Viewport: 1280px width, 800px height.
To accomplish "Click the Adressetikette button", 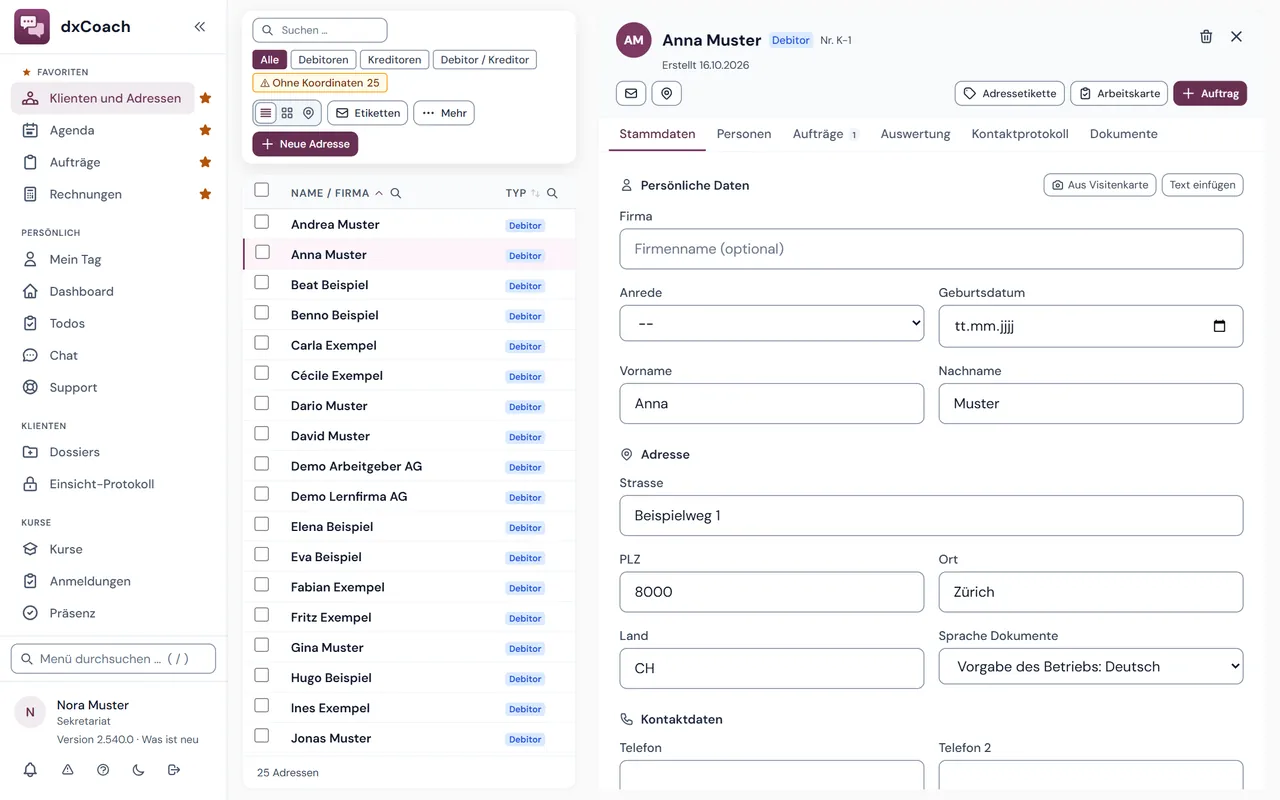I will pyautogui.click(x=1010, y=93).
